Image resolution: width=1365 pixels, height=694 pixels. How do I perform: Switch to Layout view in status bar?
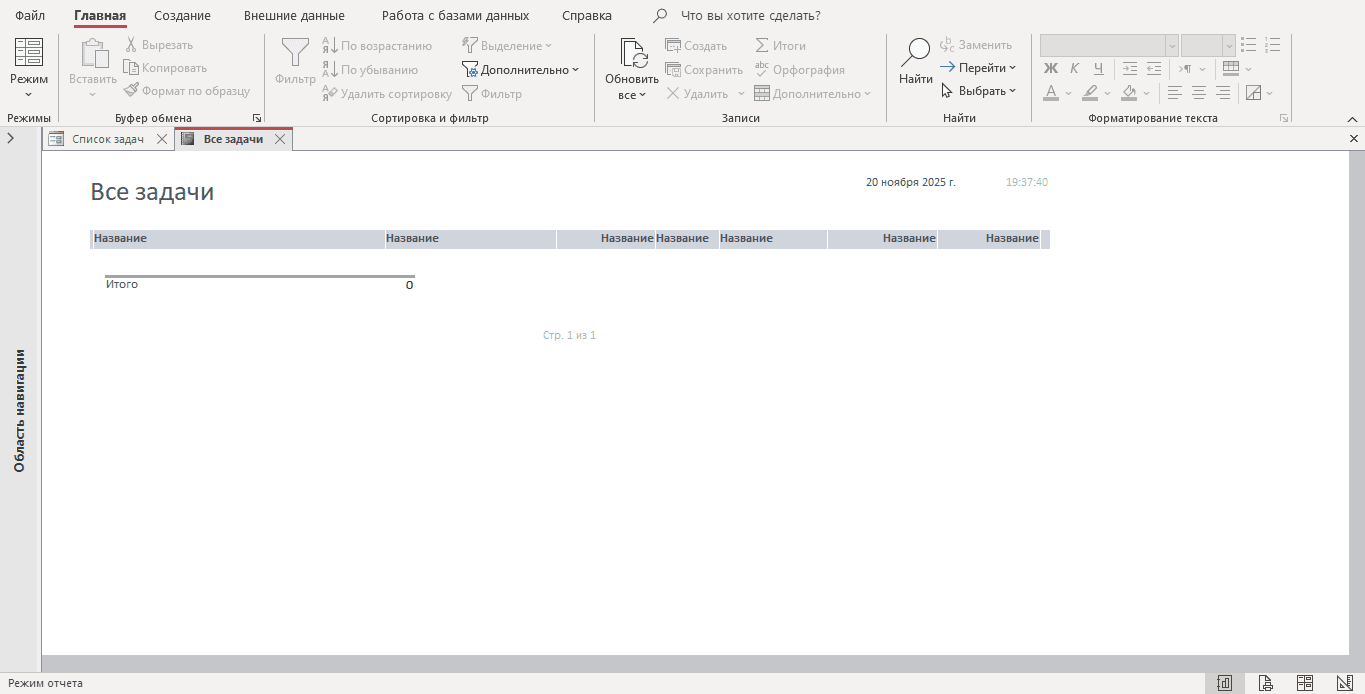[x=1305, y=683]
